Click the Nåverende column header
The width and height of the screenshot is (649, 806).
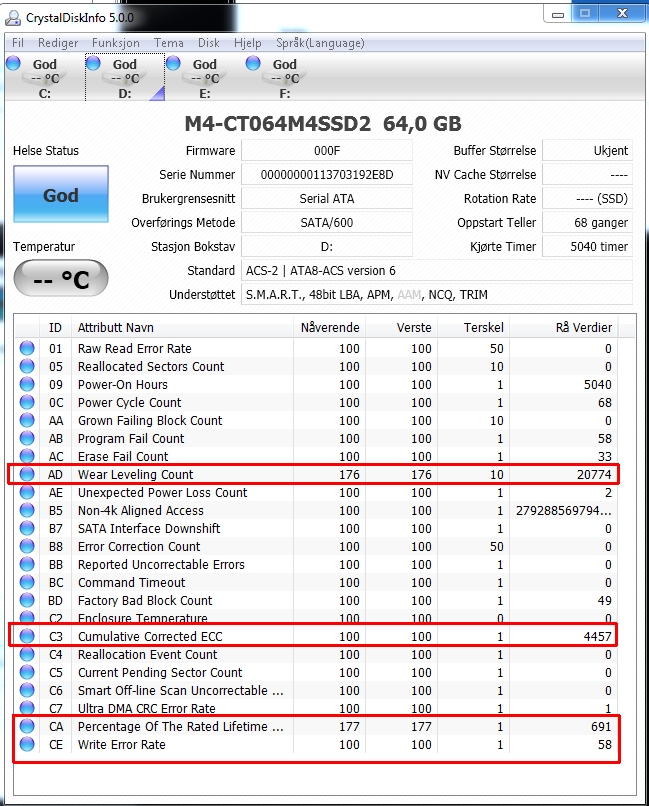pyautogui.click(x=329, y=327)
